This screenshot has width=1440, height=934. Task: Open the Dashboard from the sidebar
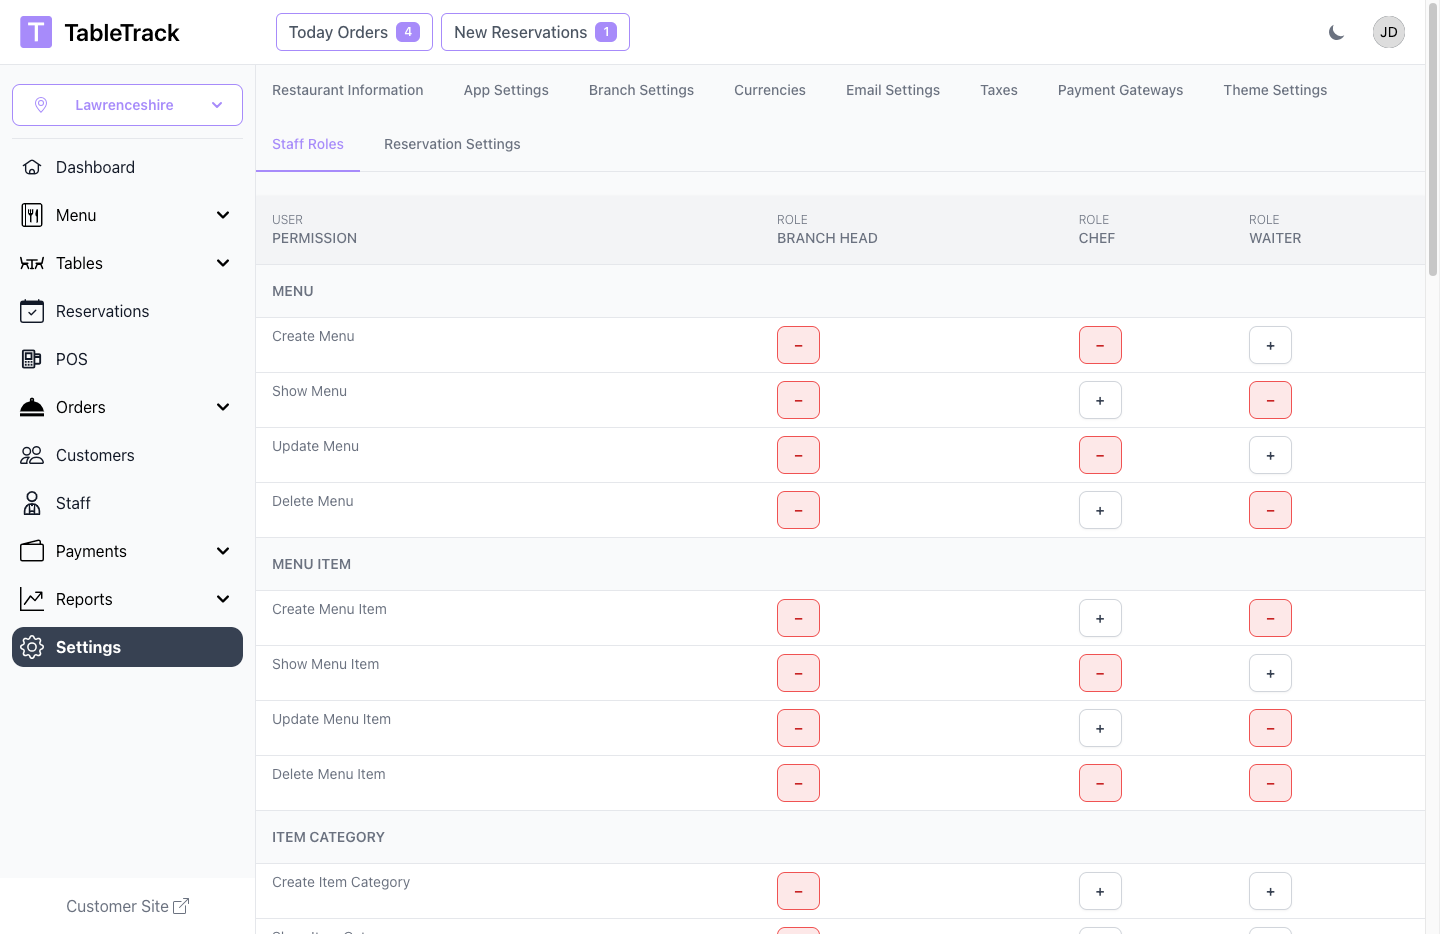[x=95, y=167]
